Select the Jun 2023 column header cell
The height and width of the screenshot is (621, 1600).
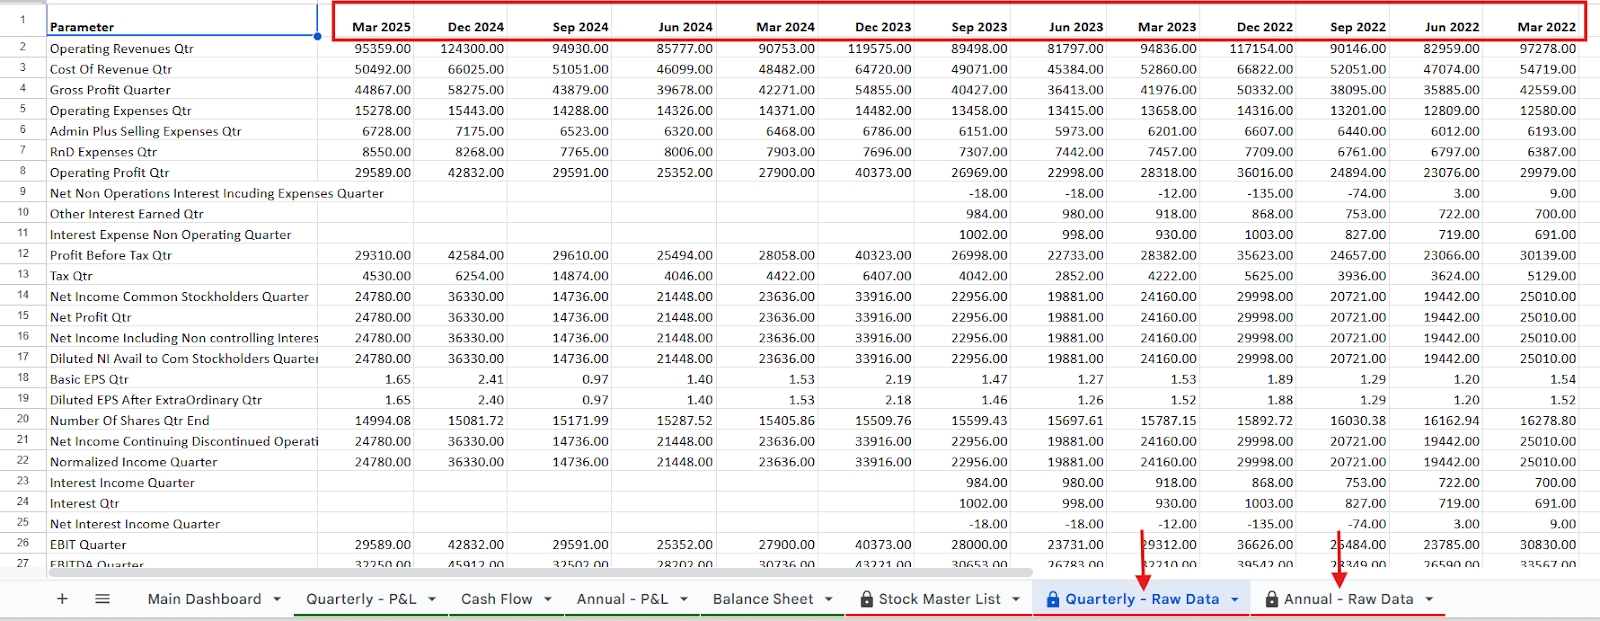click(x=1058, y=21)
